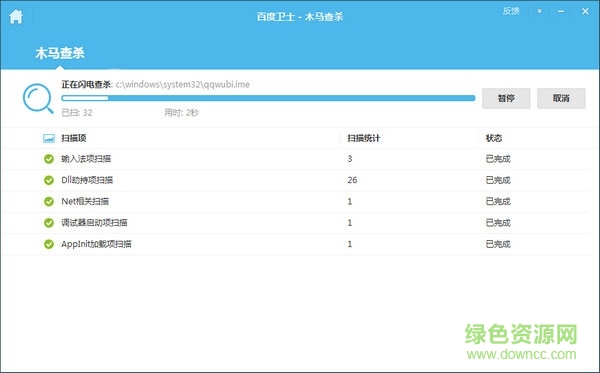Close the 百度卫士 window
This screenshot has height=373, width=600.
click(585, 11)
